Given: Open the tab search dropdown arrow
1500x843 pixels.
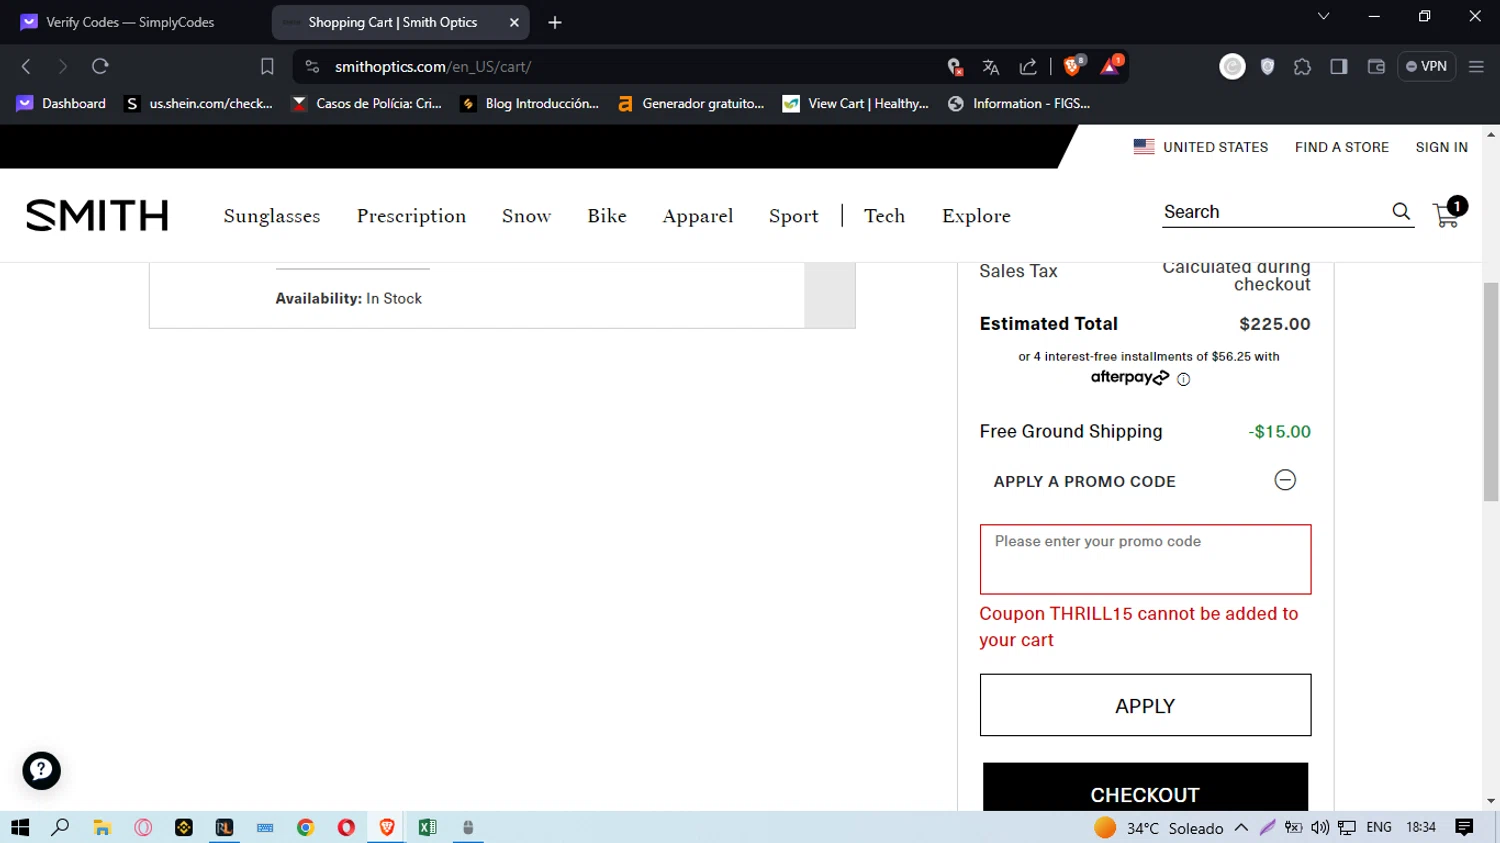Looking at the screenshot, I should point(1323,16).
